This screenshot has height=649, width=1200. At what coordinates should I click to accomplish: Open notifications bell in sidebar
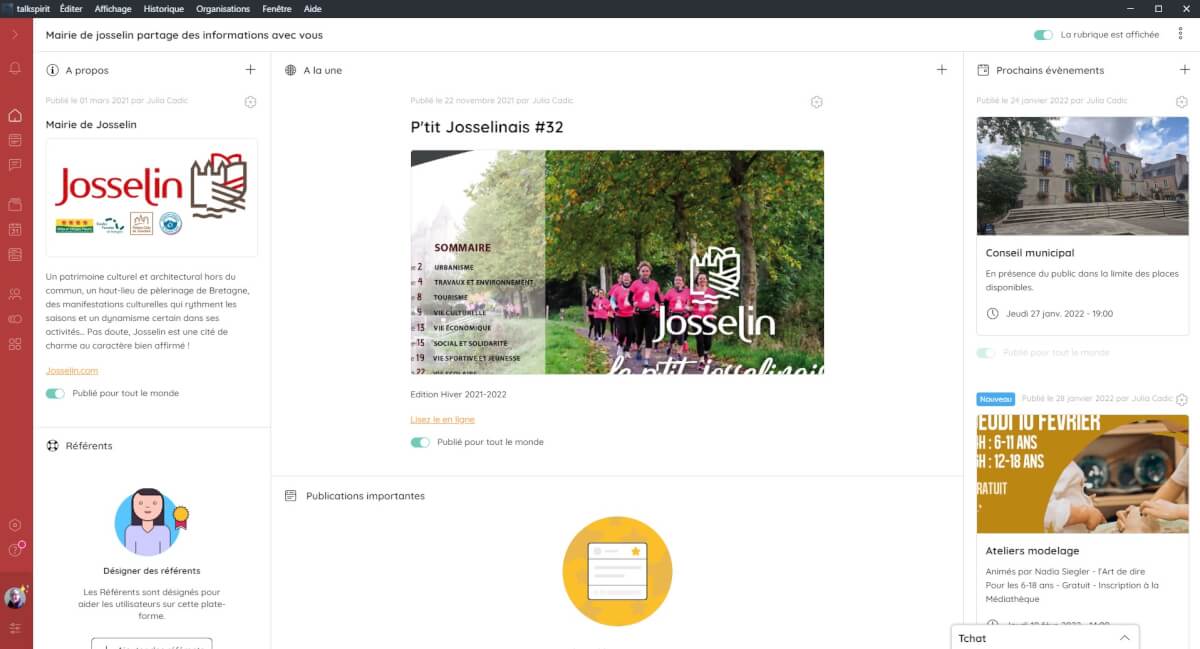click(x=15, y=69)
